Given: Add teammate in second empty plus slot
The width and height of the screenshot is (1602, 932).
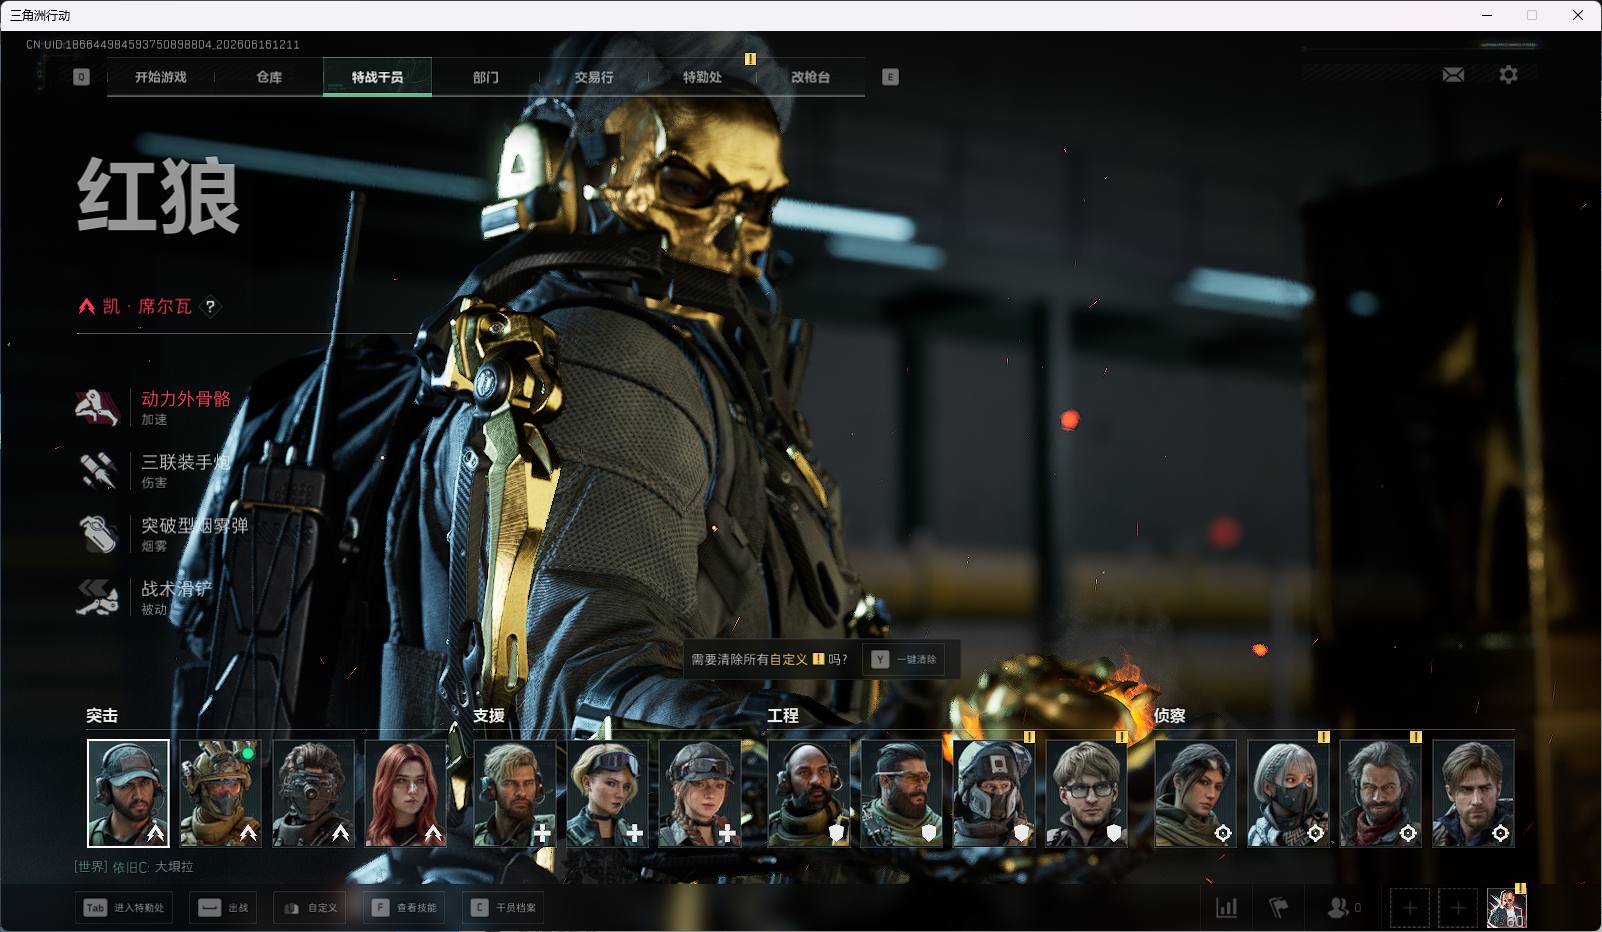Looking at the screenshot, I should 1458,908.
